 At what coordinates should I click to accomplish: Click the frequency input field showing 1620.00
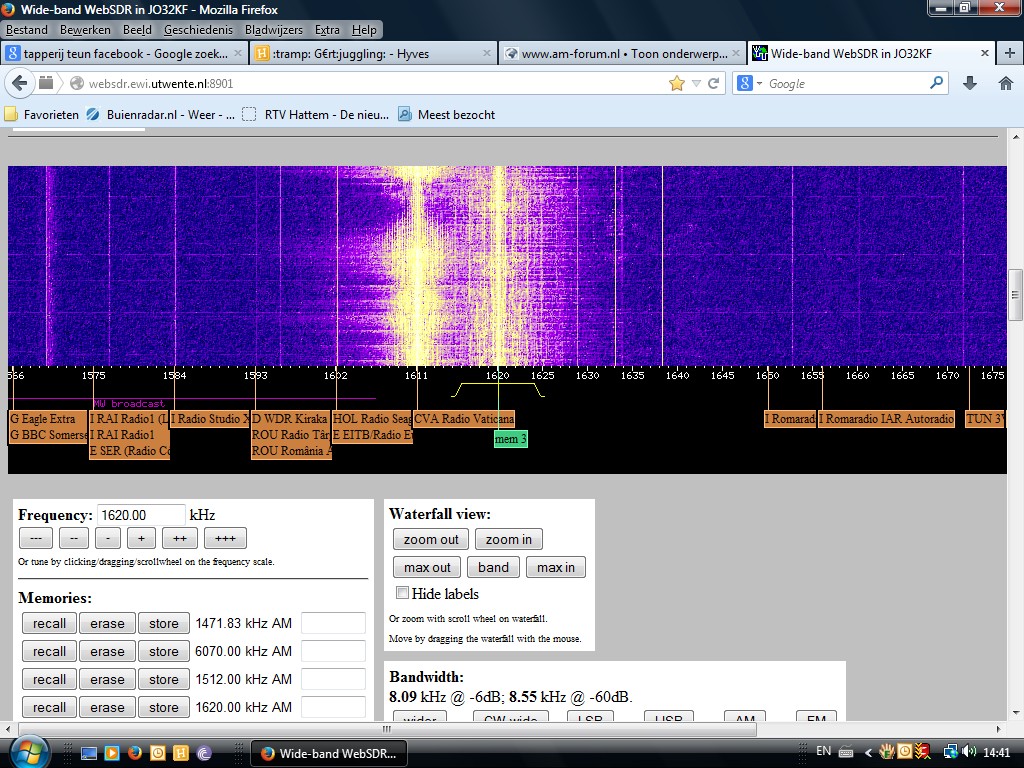point(141,515)
